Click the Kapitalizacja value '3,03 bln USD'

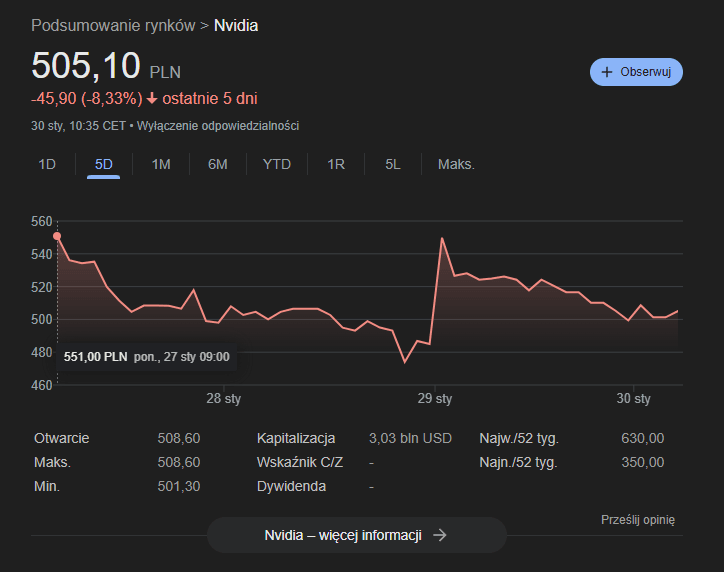[410, 438]
